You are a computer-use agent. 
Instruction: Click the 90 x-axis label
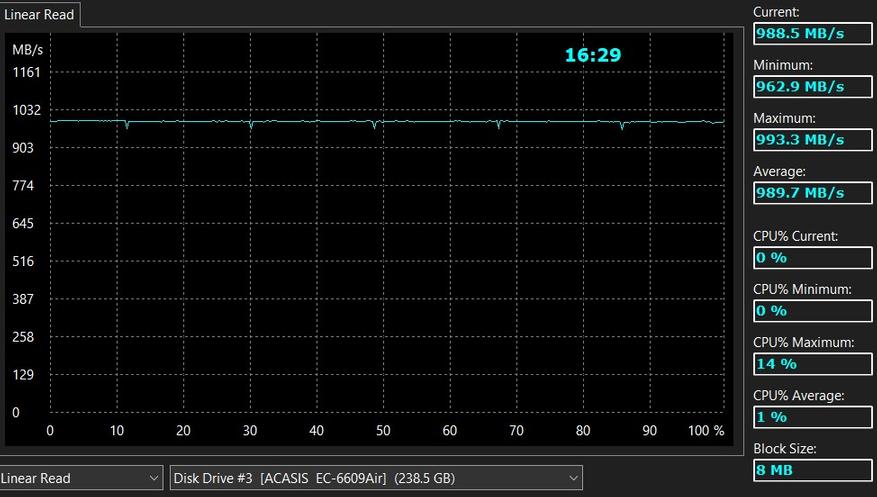[x=649, y=430]
